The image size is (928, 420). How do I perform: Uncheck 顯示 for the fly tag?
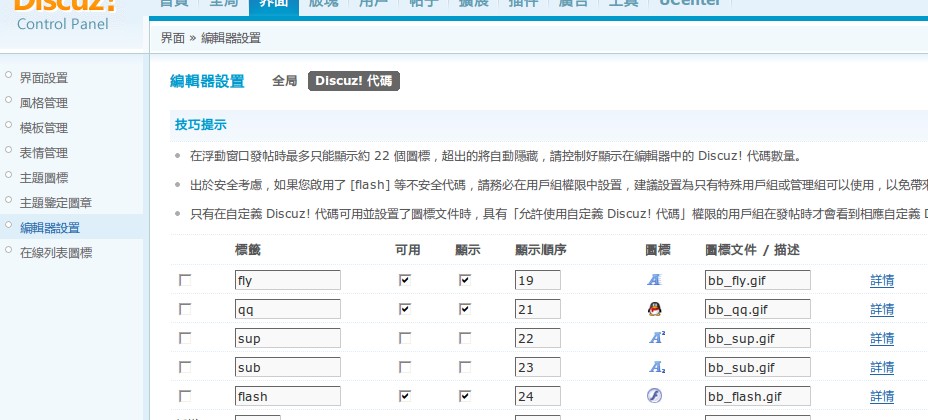tap(465, 280)
